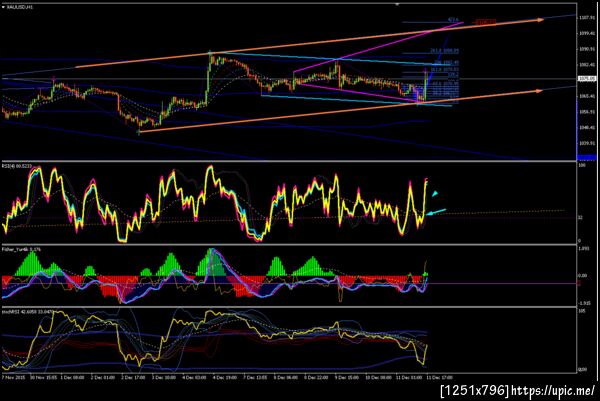Select the '30 Nov 15:05' time axis label

pos(44,377)
